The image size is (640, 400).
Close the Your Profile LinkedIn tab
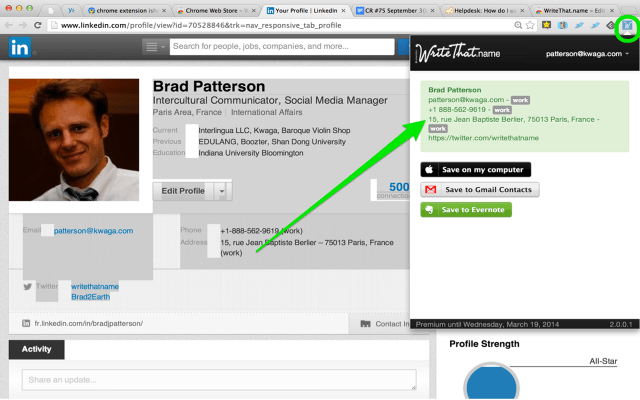(x=343, y=11)
